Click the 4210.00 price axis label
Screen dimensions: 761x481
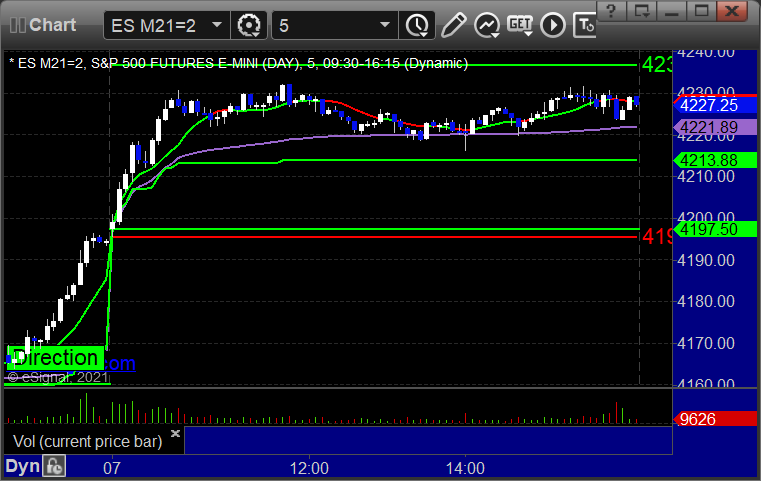tap(706, 177)
